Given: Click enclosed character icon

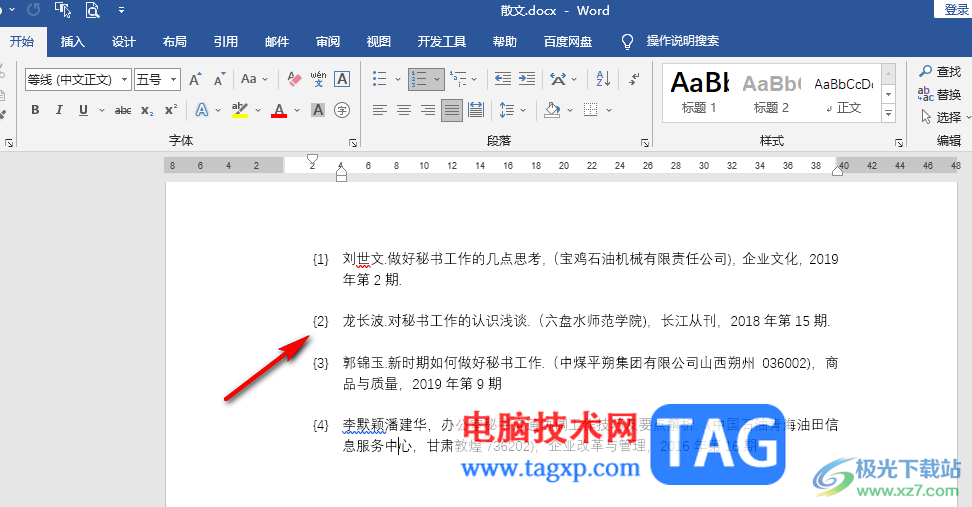Looking at the screenshot, I should pos(342,110).
